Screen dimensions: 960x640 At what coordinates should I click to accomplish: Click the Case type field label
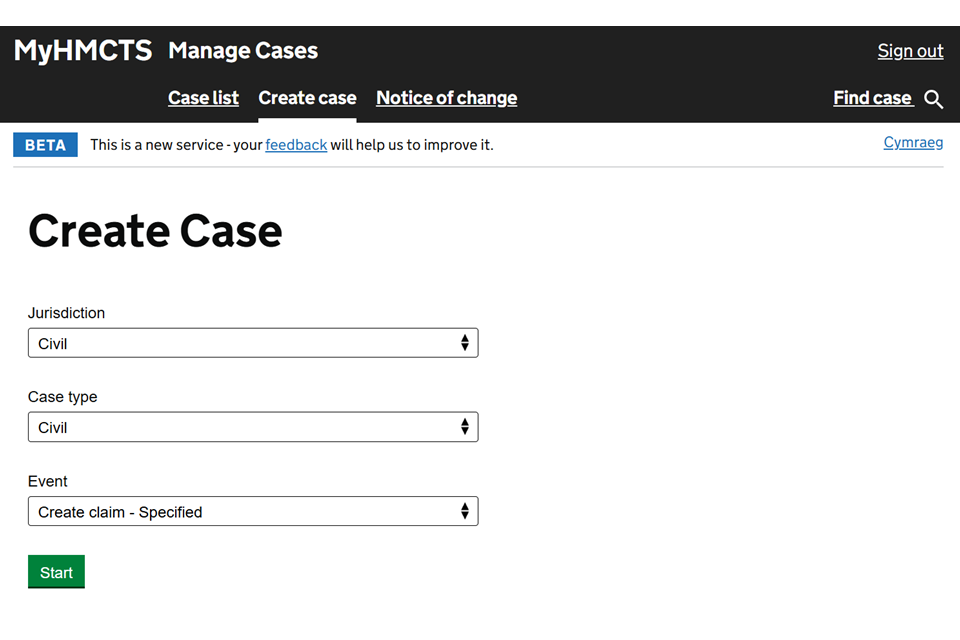pos(62,397)
